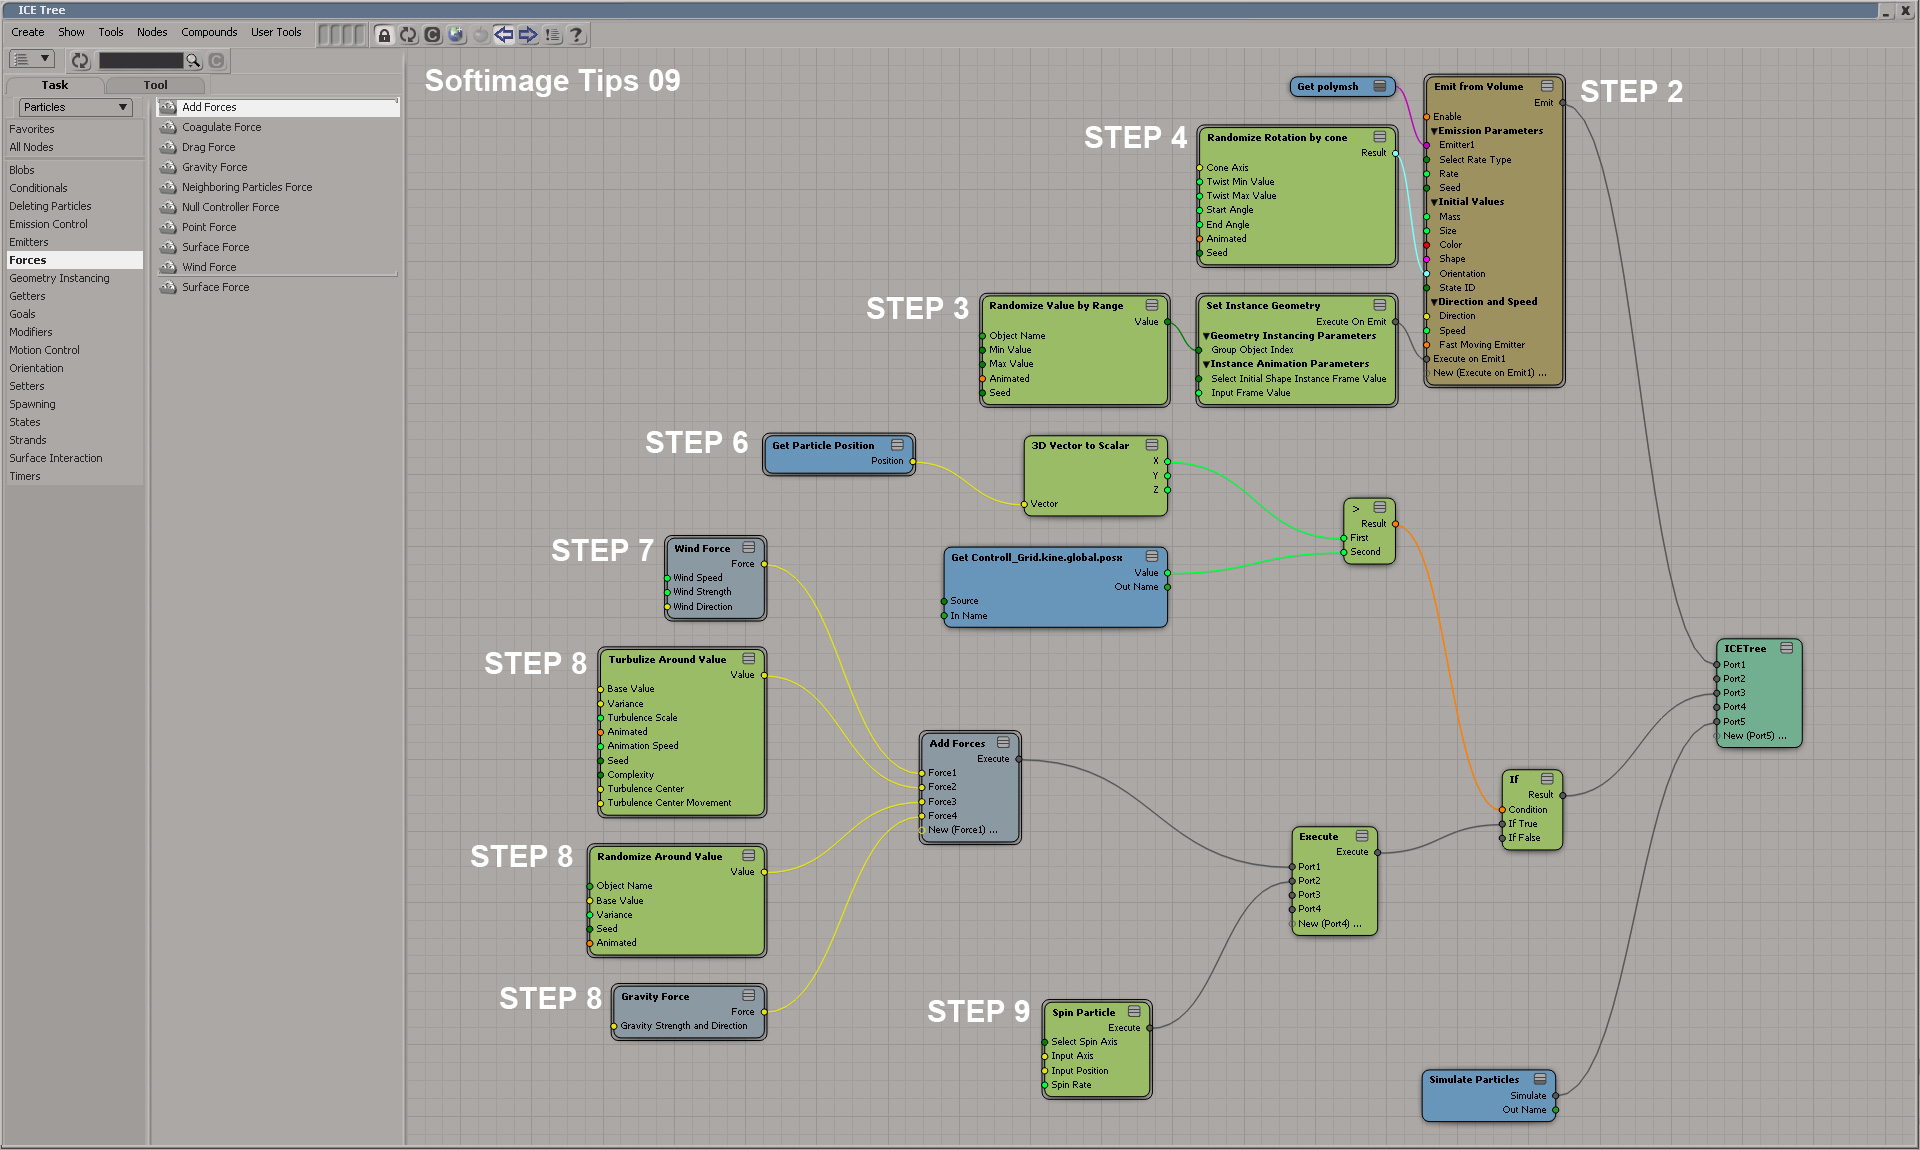
Task: Go forward with blue right arrow
Action: coord(528,35)
